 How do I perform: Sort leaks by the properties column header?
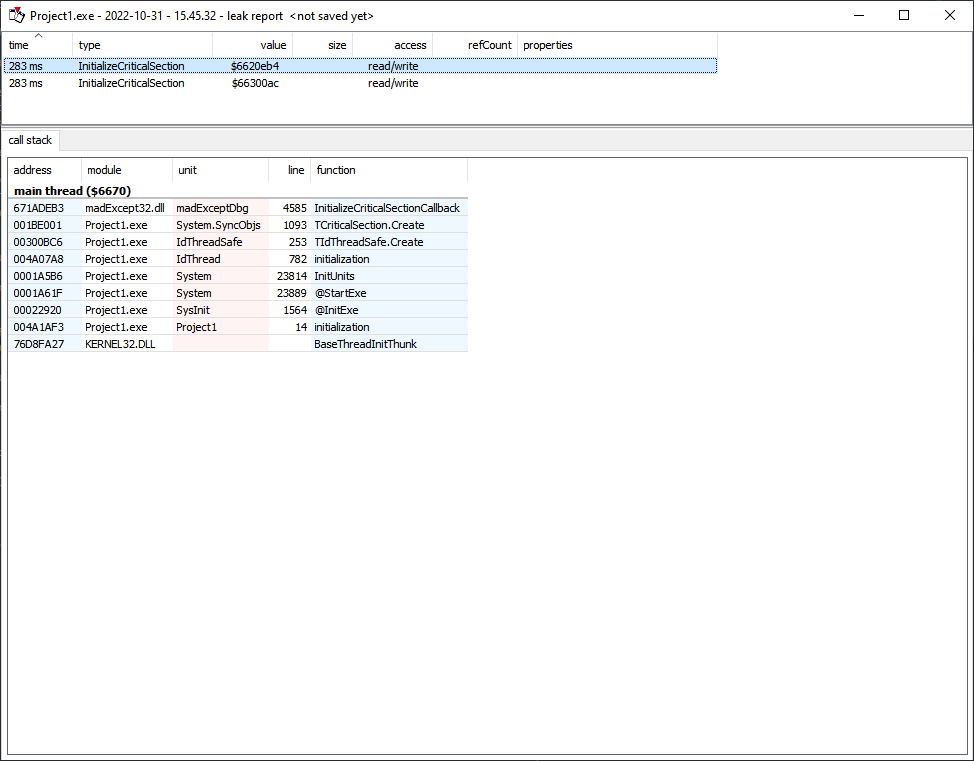(546, 45)
